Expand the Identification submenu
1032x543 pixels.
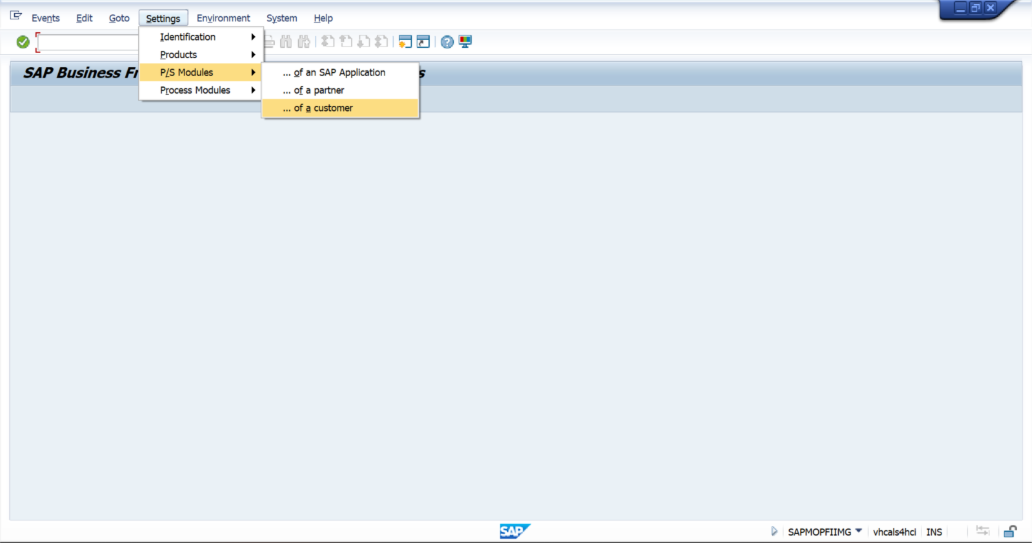200,37
